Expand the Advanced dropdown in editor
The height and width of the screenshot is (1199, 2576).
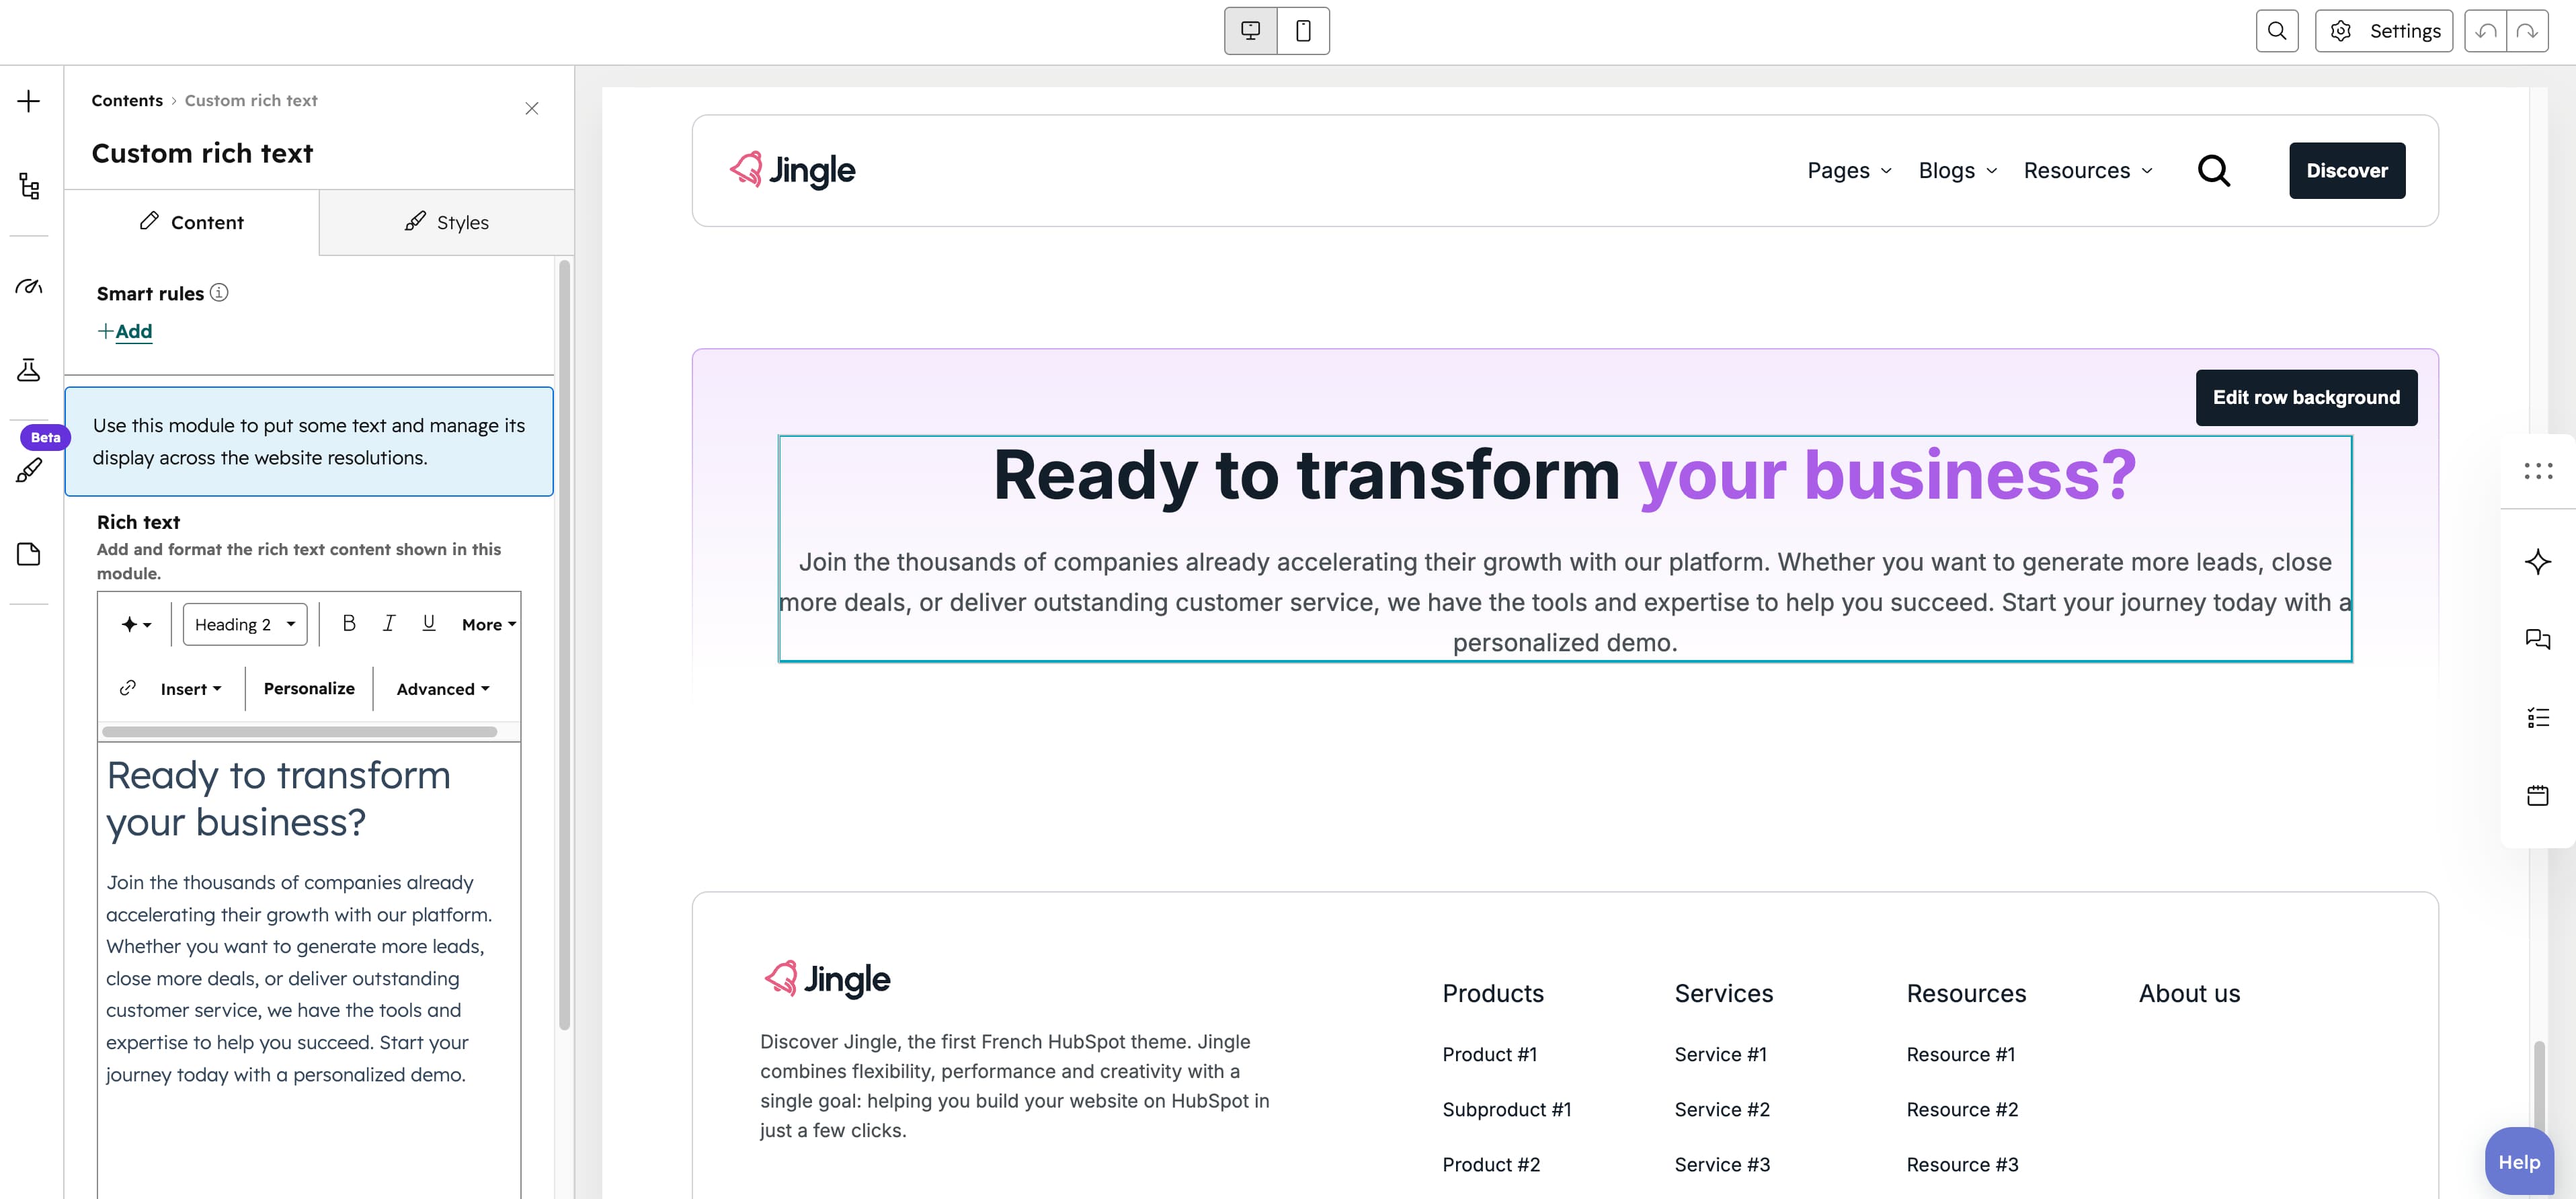click(x=443, y=689)
